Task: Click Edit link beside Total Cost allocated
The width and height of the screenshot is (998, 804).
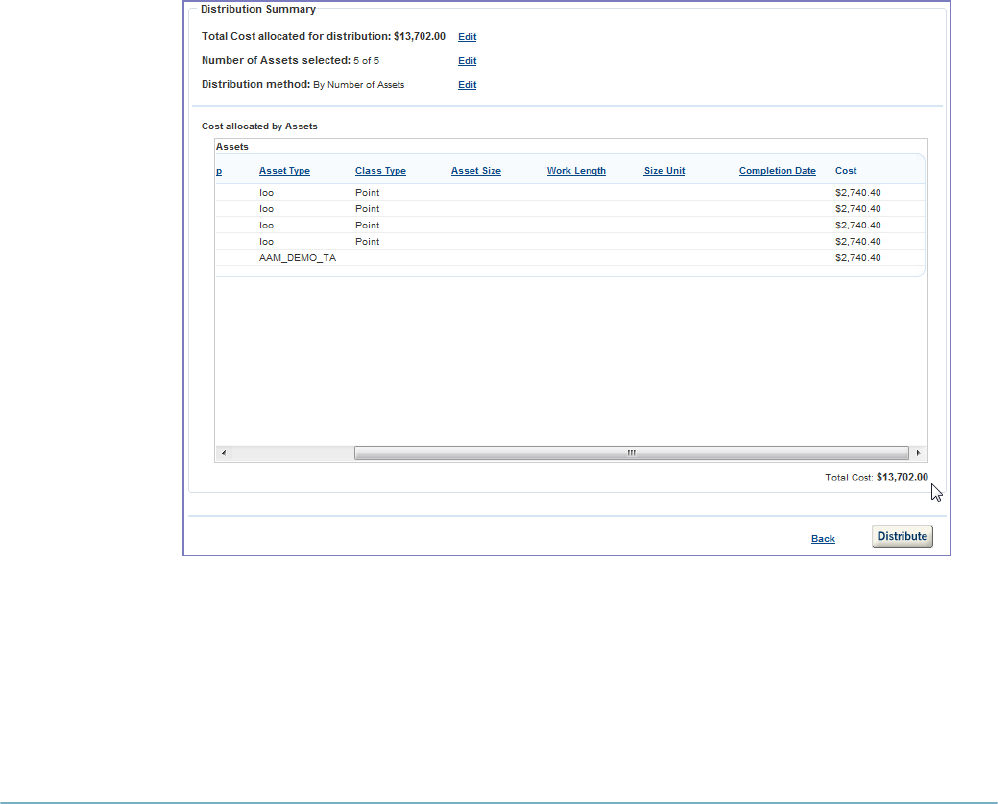Action: [x=467, y=37]
